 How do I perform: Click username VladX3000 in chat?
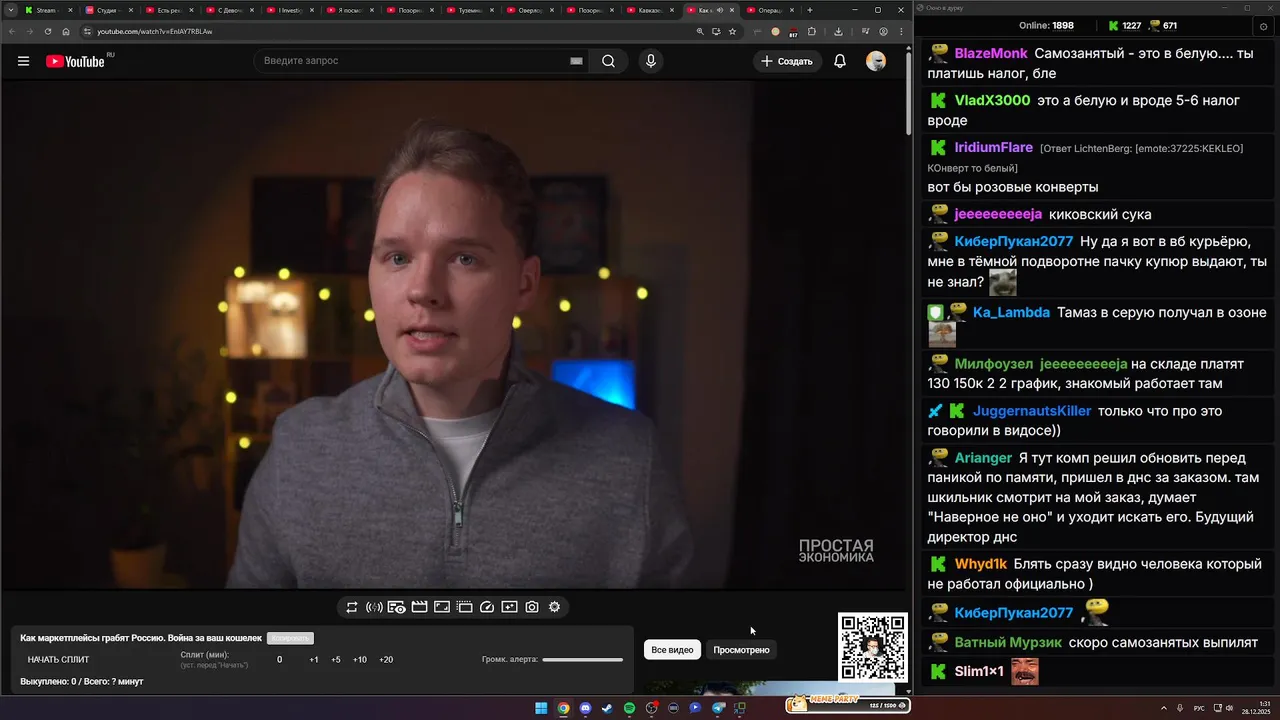[x=992, y=100]
